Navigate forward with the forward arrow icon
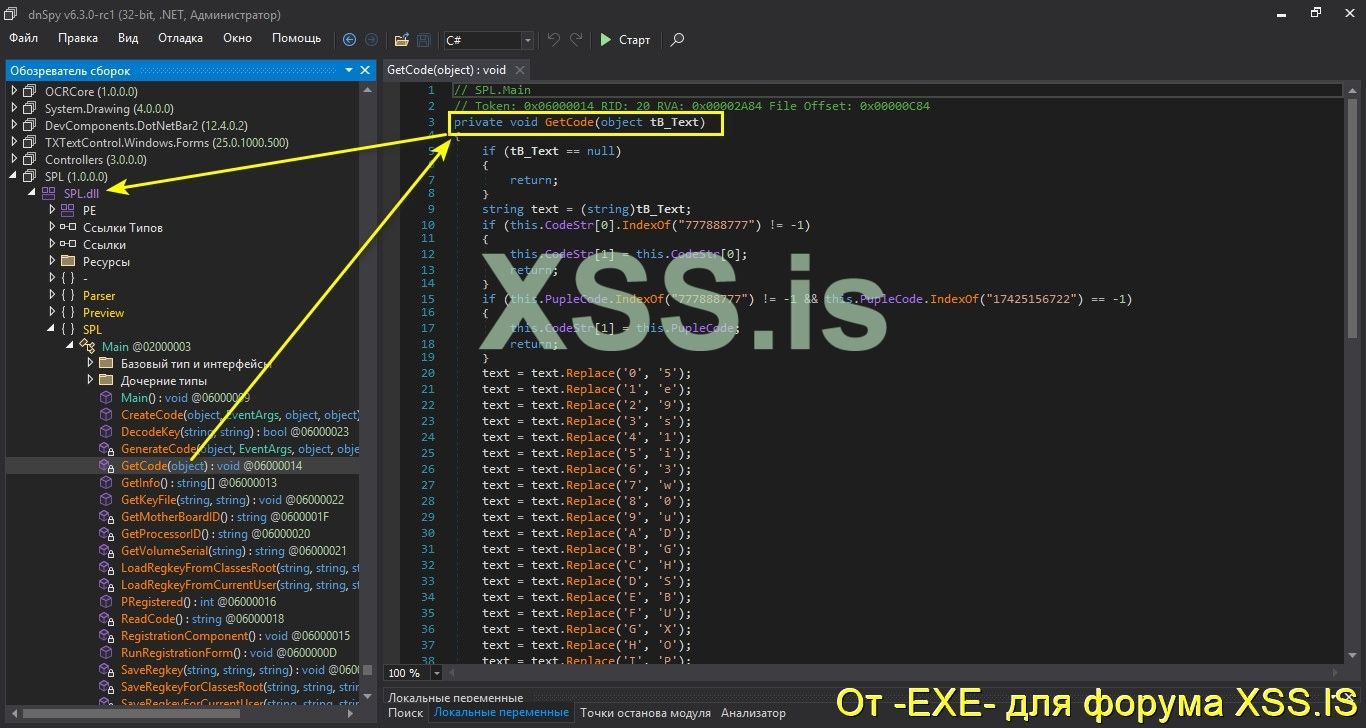The width and height of the screenshot is (1366, 728). tap(371, 40)
